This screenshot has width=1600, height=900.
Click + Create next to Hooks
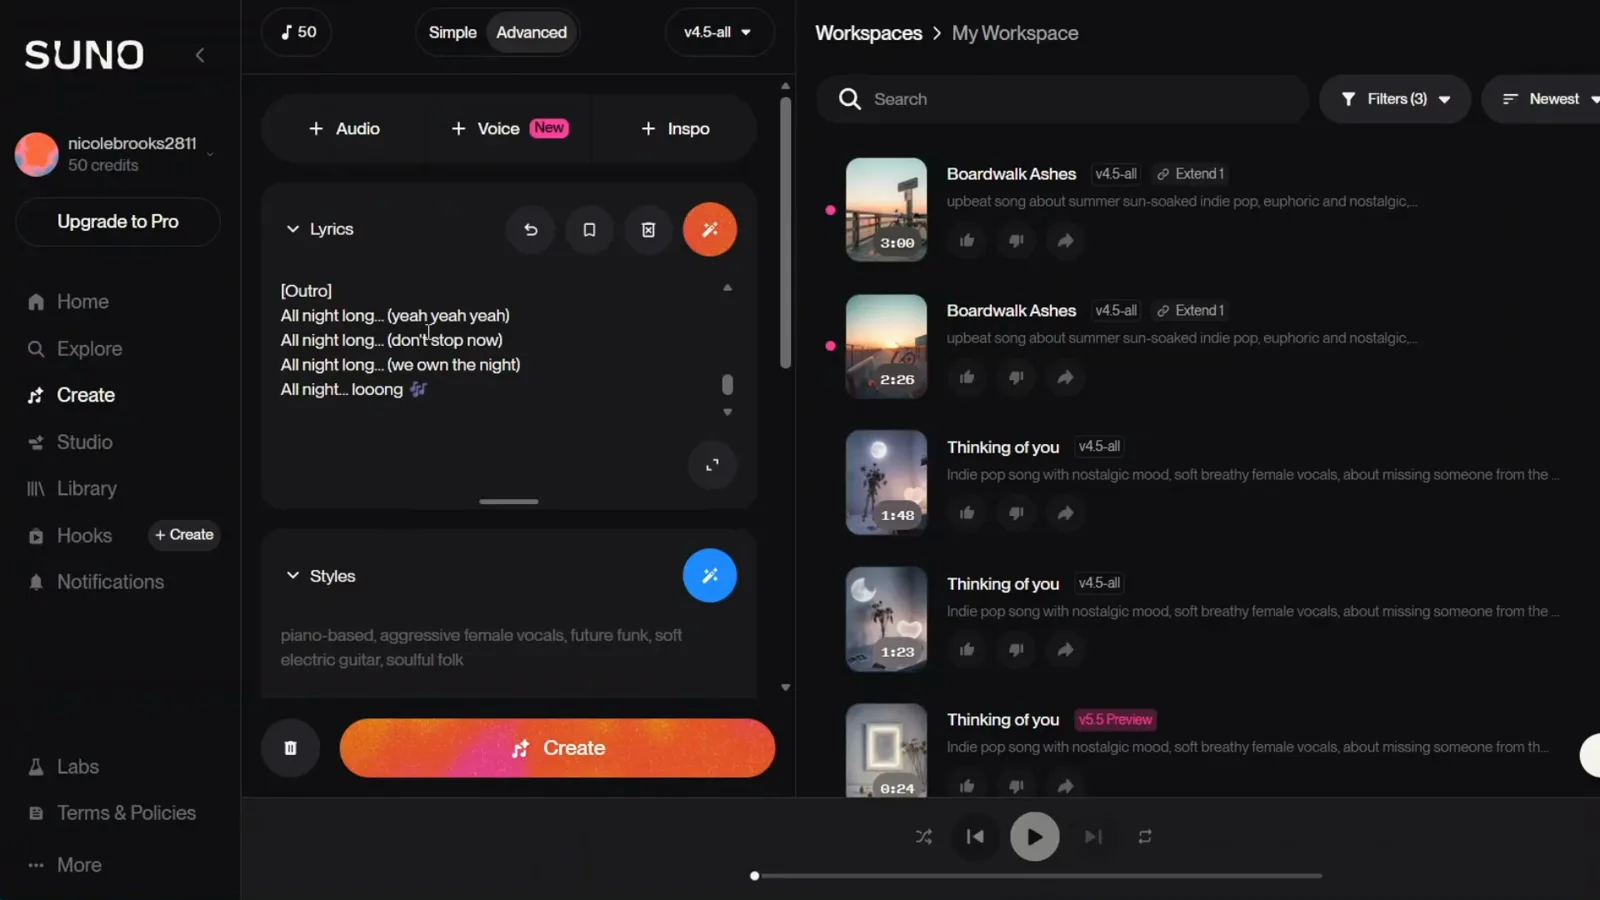click(x=184, y=535)
